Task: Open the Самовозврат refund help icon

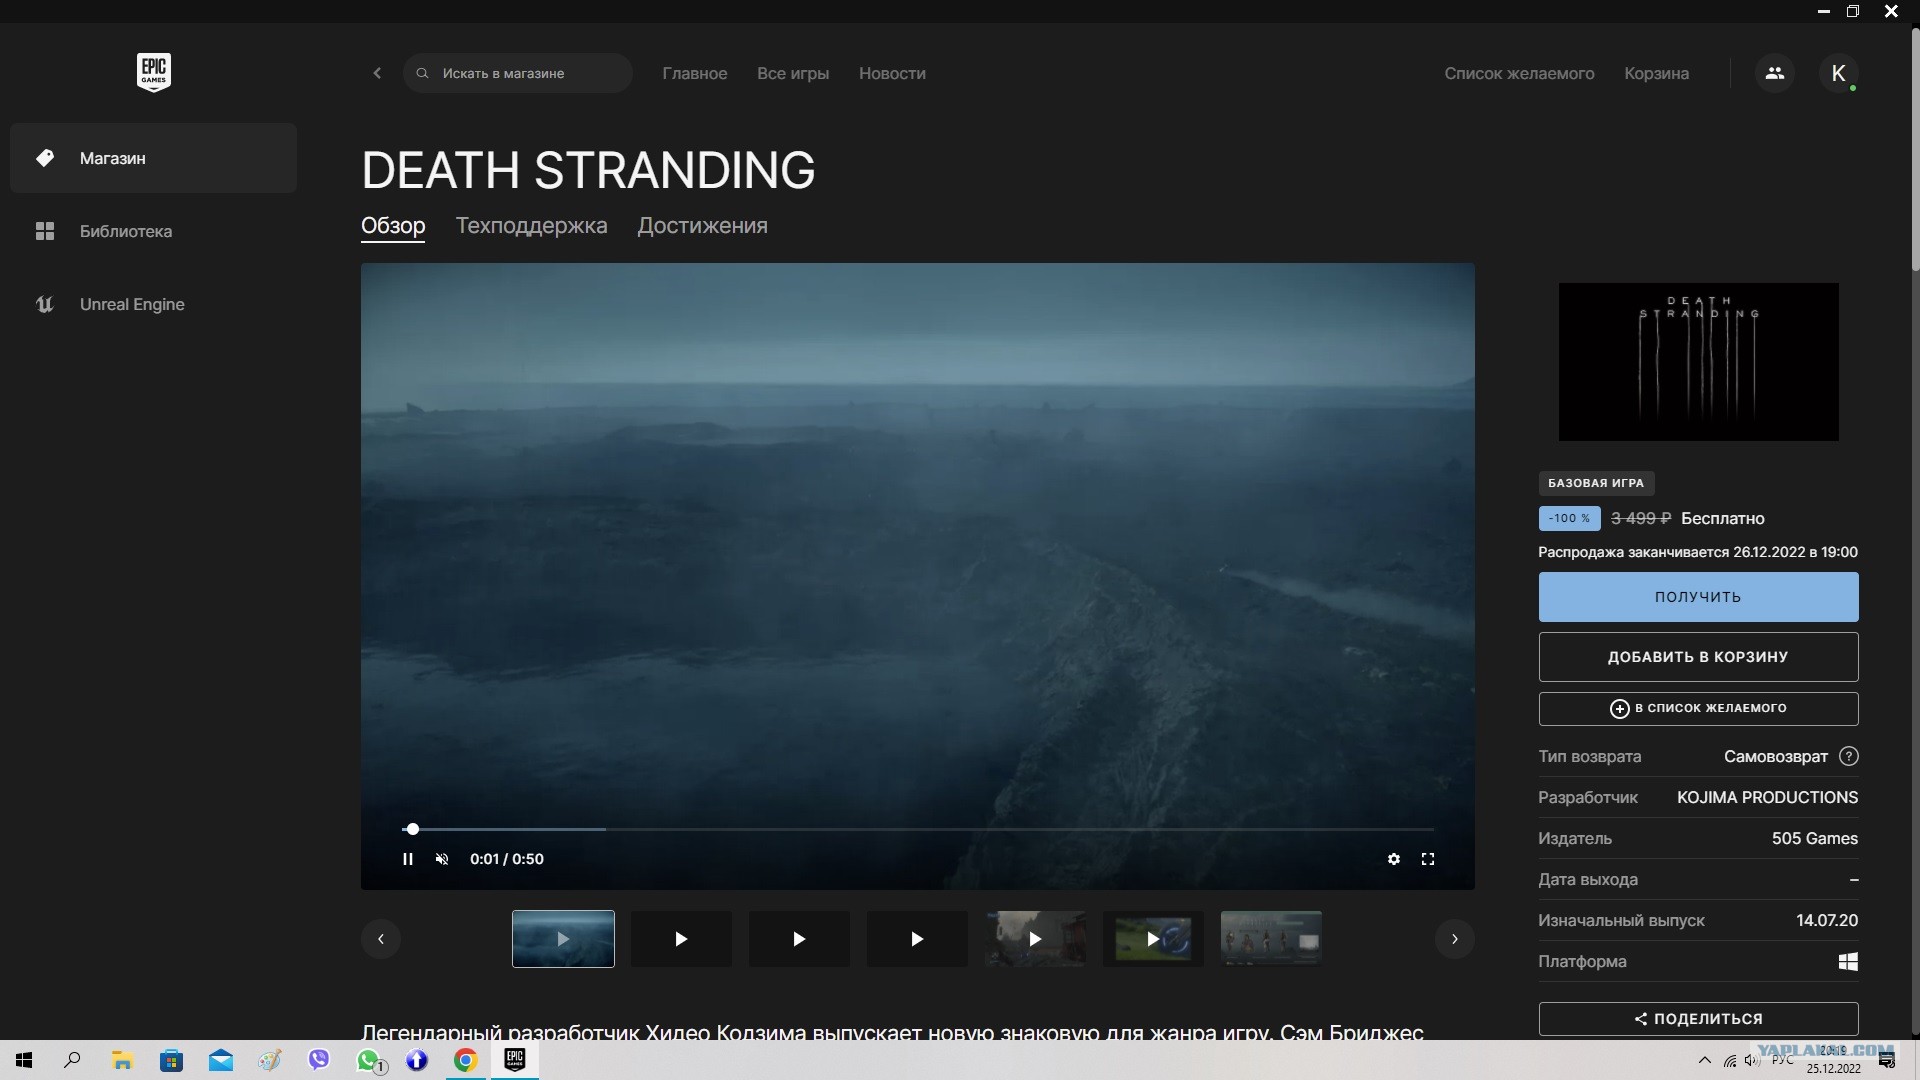Action: (1849, 756)
